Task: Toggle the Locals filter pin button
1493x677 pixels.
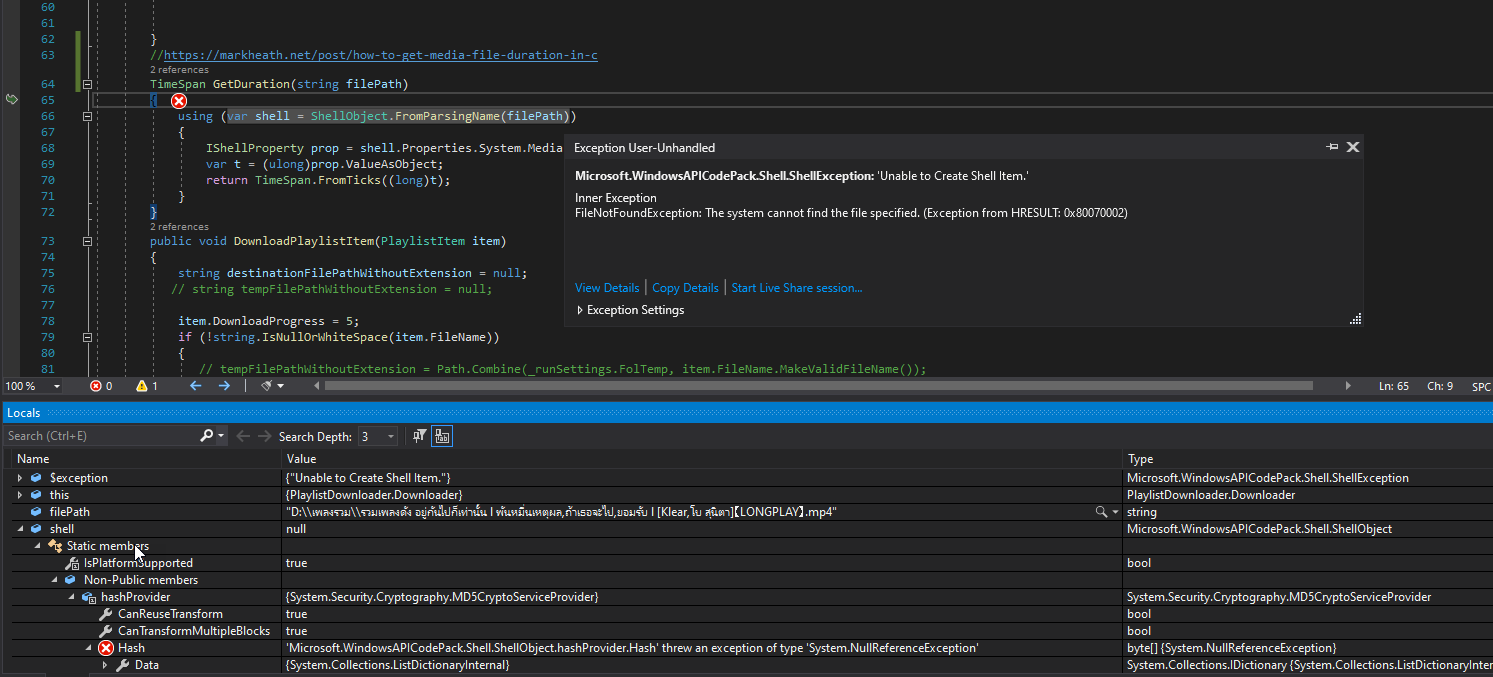Action: pyautogui.click(x=420, y=436)
